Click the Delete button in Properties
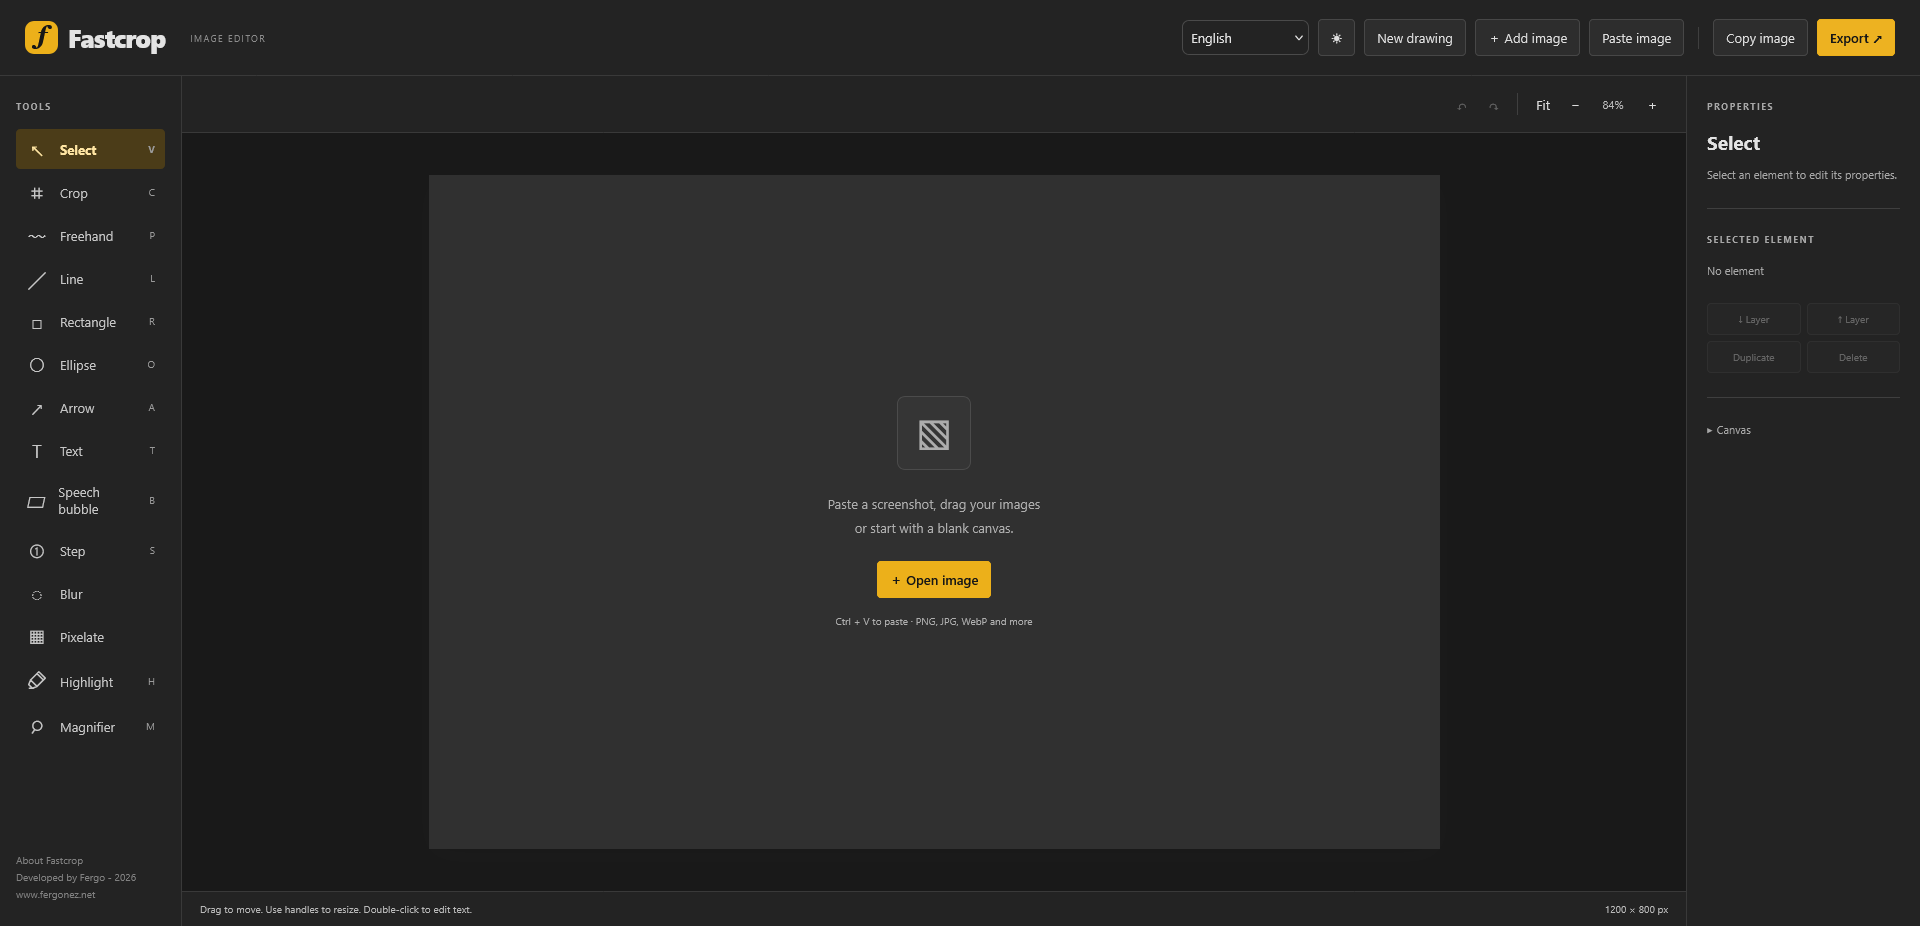 pyautogui.click(x=1853, y=357)
